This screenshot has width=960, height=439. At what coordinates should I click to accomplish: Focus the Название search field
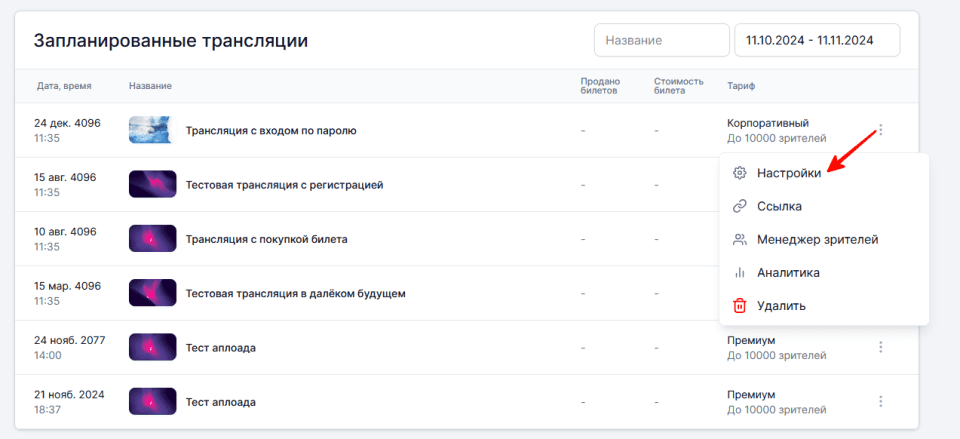click(661, 41)
